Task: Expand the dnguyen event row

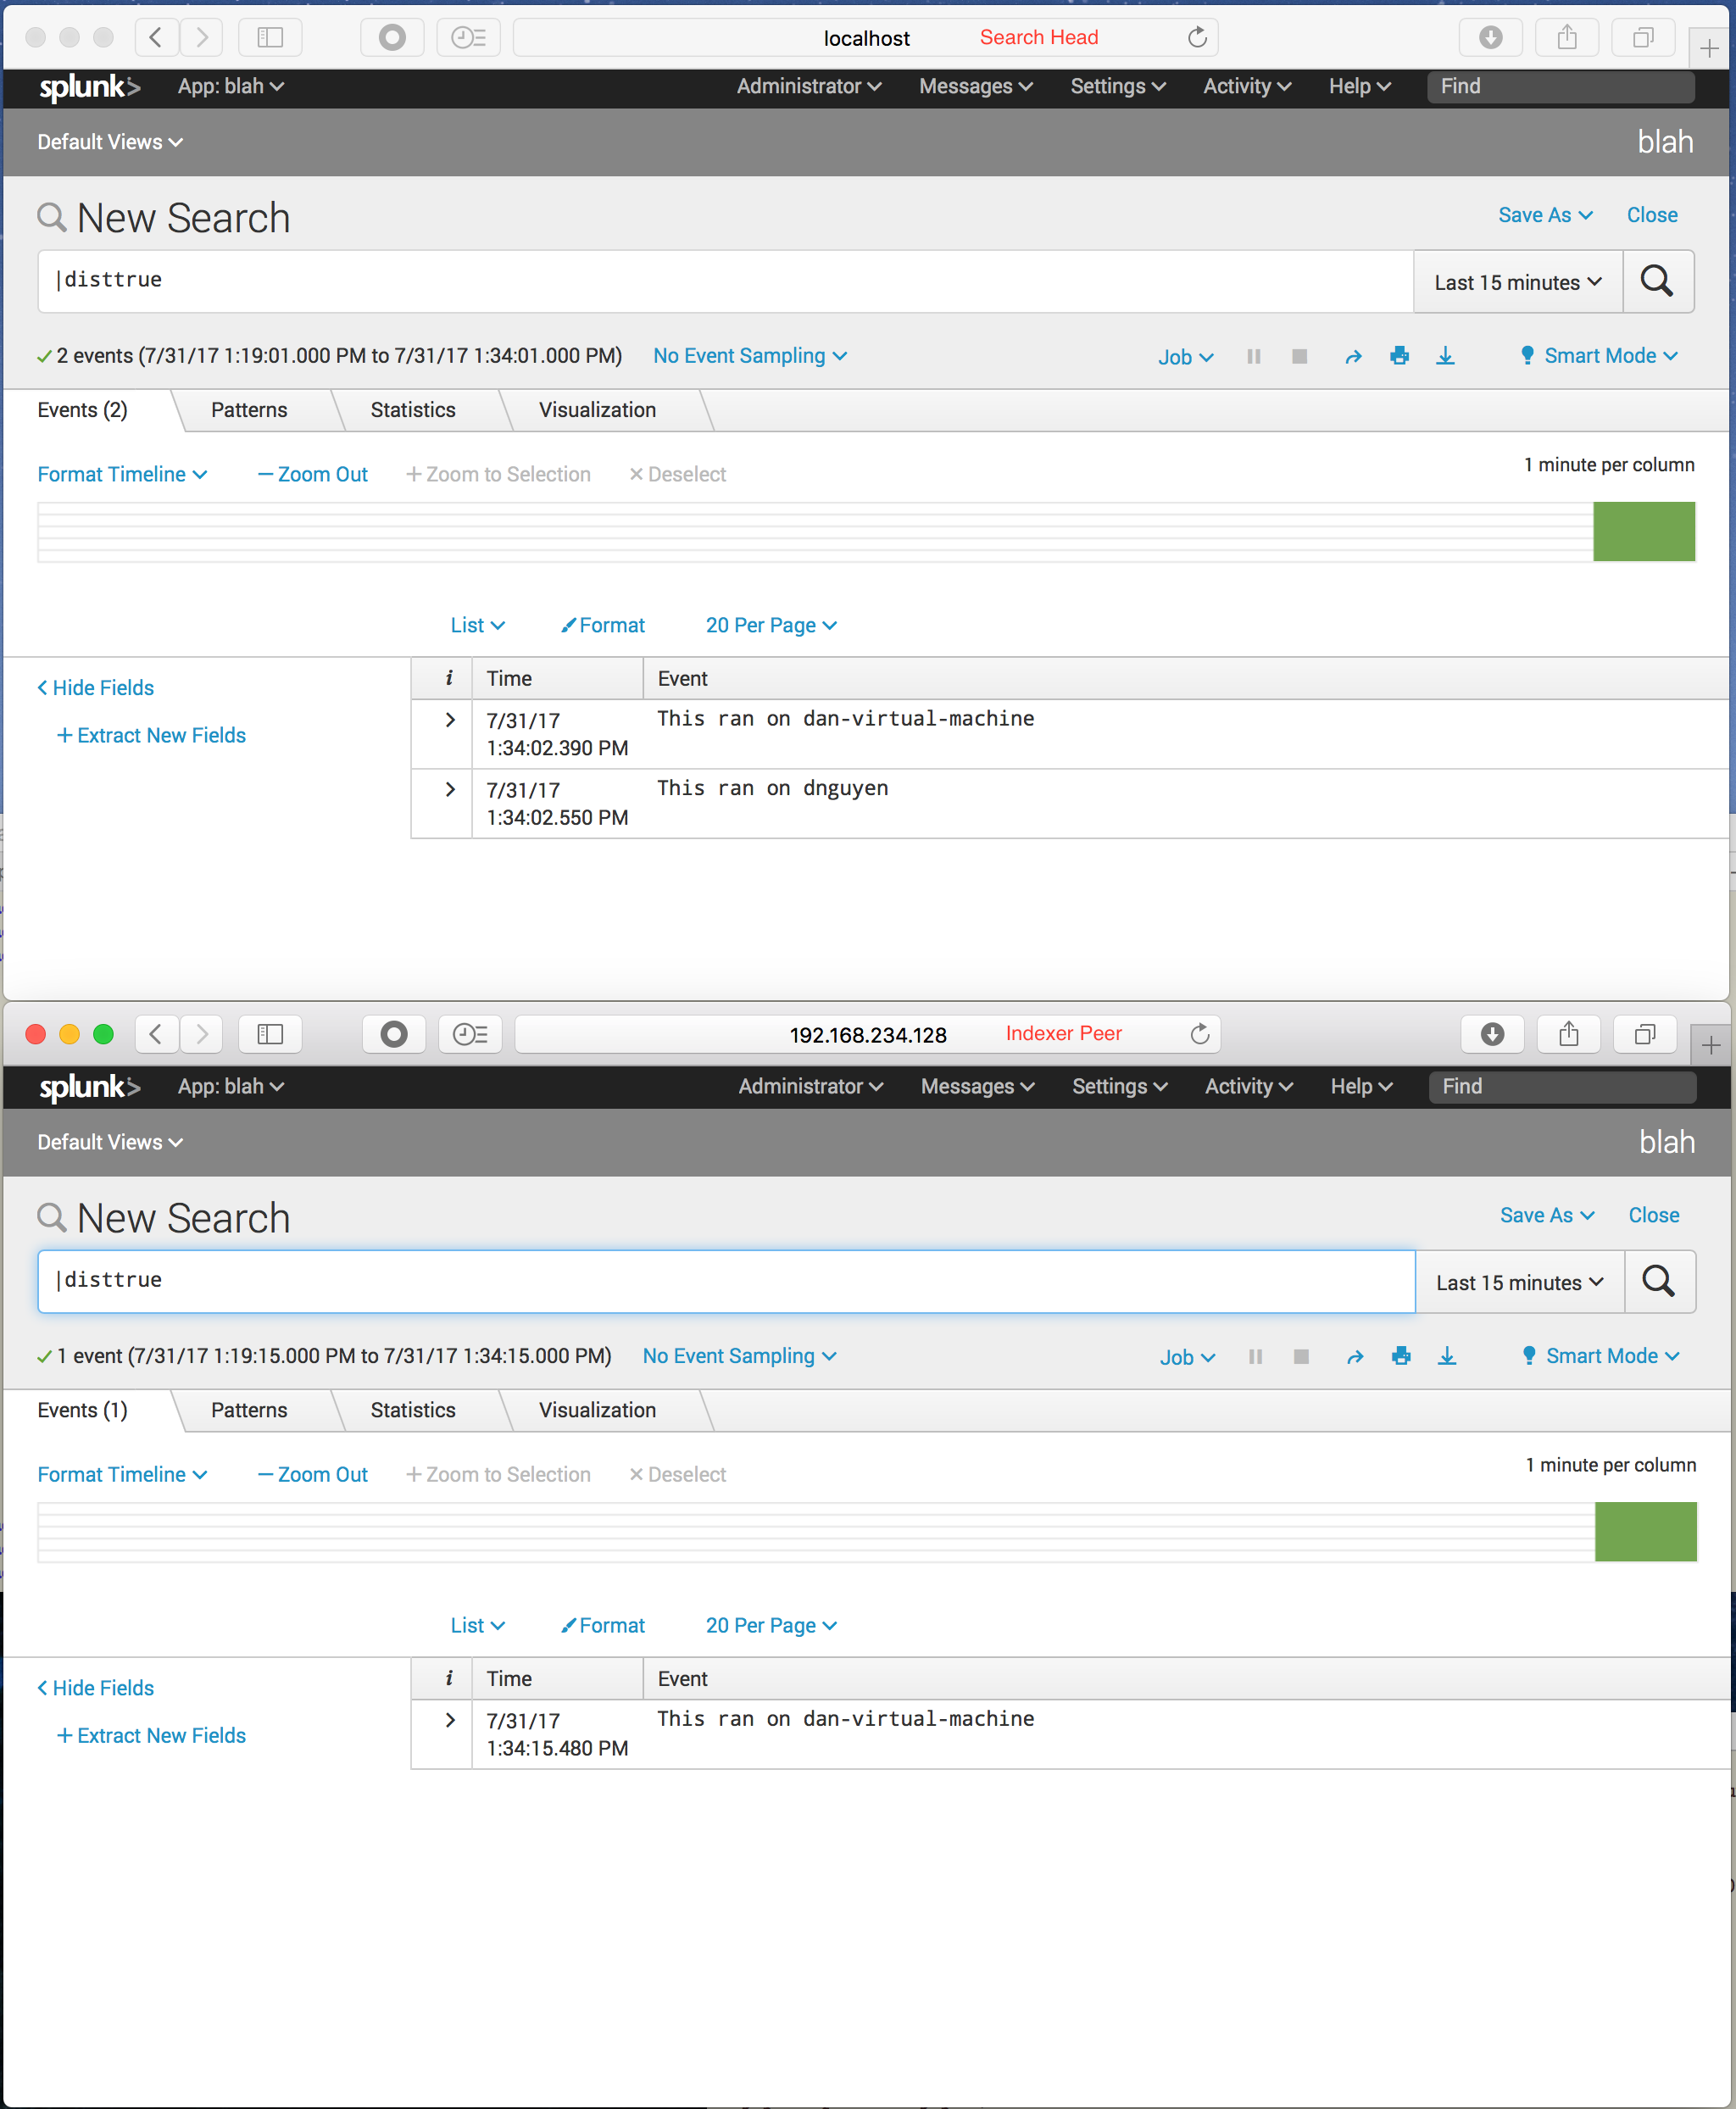Action: pyautogui.click(x=450, y=789)
